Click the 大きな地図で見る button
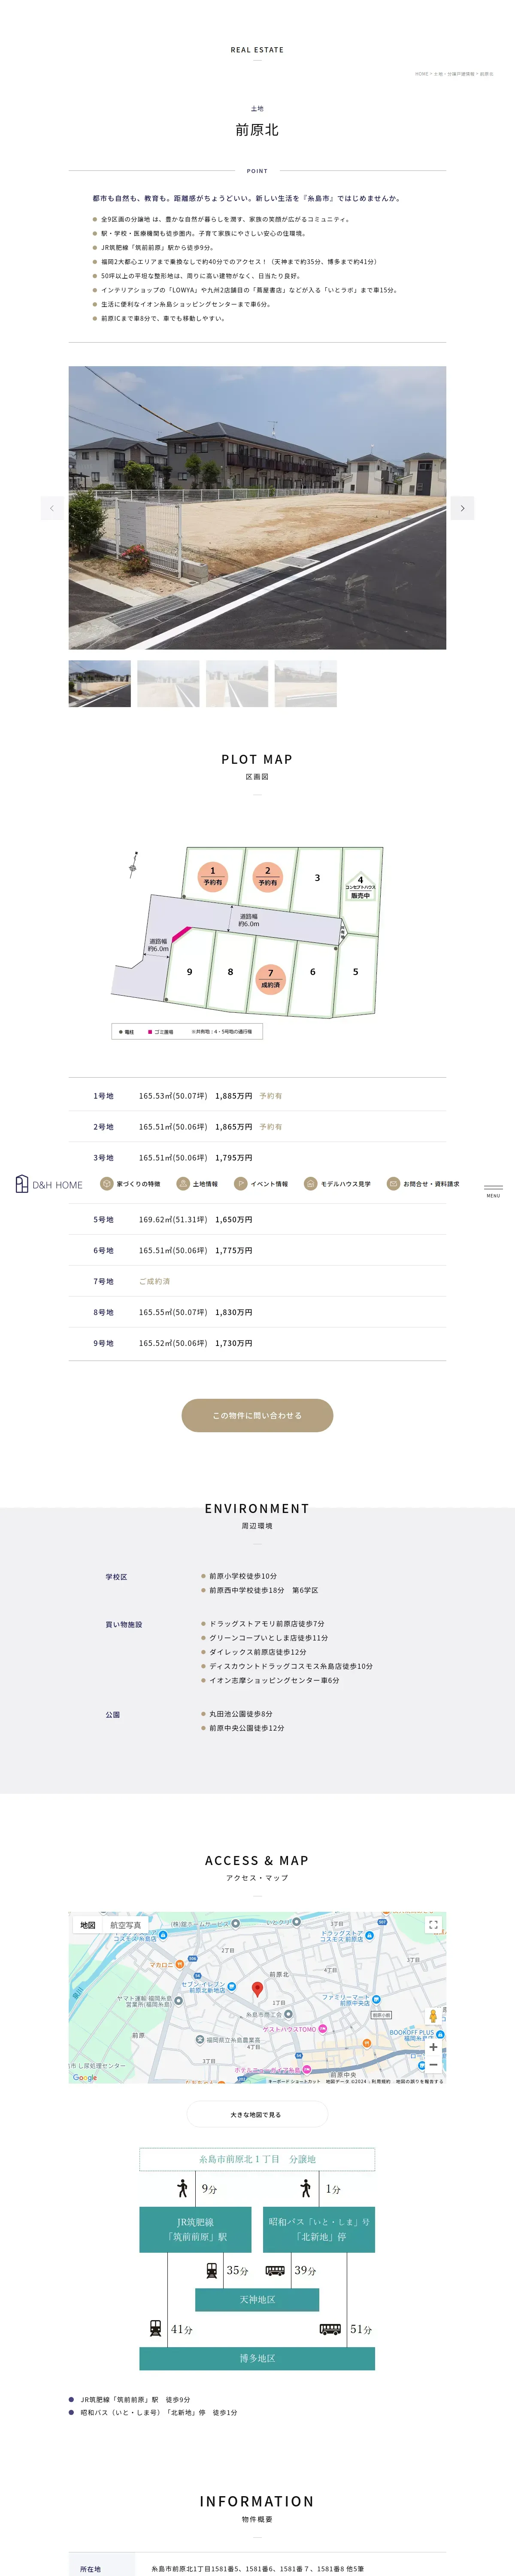 point(257,2115)
